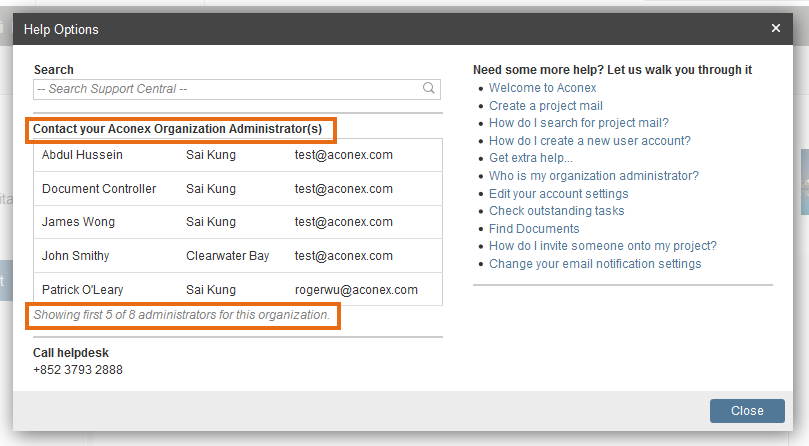Viewport: 809px width, 446px height.
Task: Open How do I create a new user account
Action: (x=589, y=141)
